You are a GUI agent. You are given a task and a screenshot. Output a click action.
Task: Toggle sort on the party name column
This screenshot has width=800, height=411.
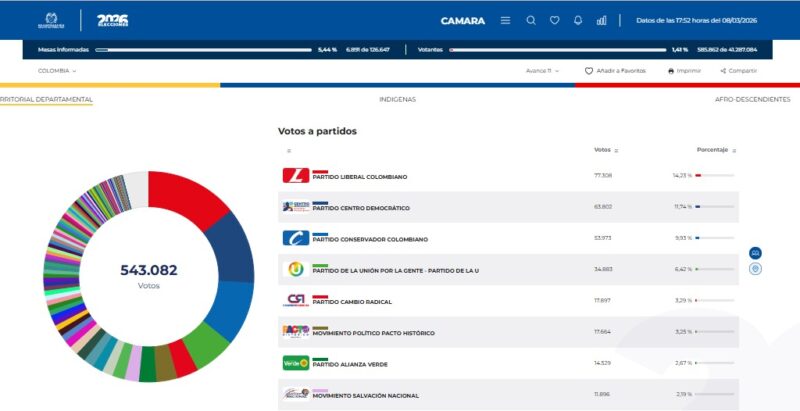[288, 151]
